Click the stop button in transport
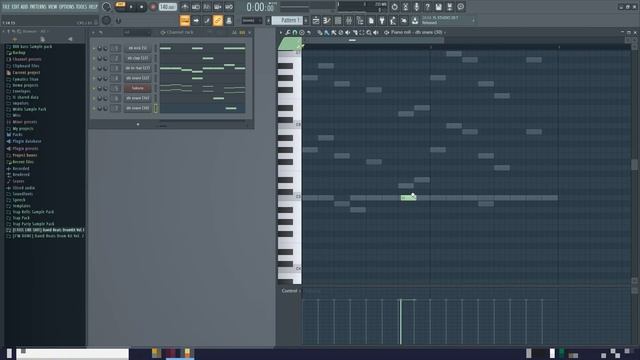 (x=142, y=7)
